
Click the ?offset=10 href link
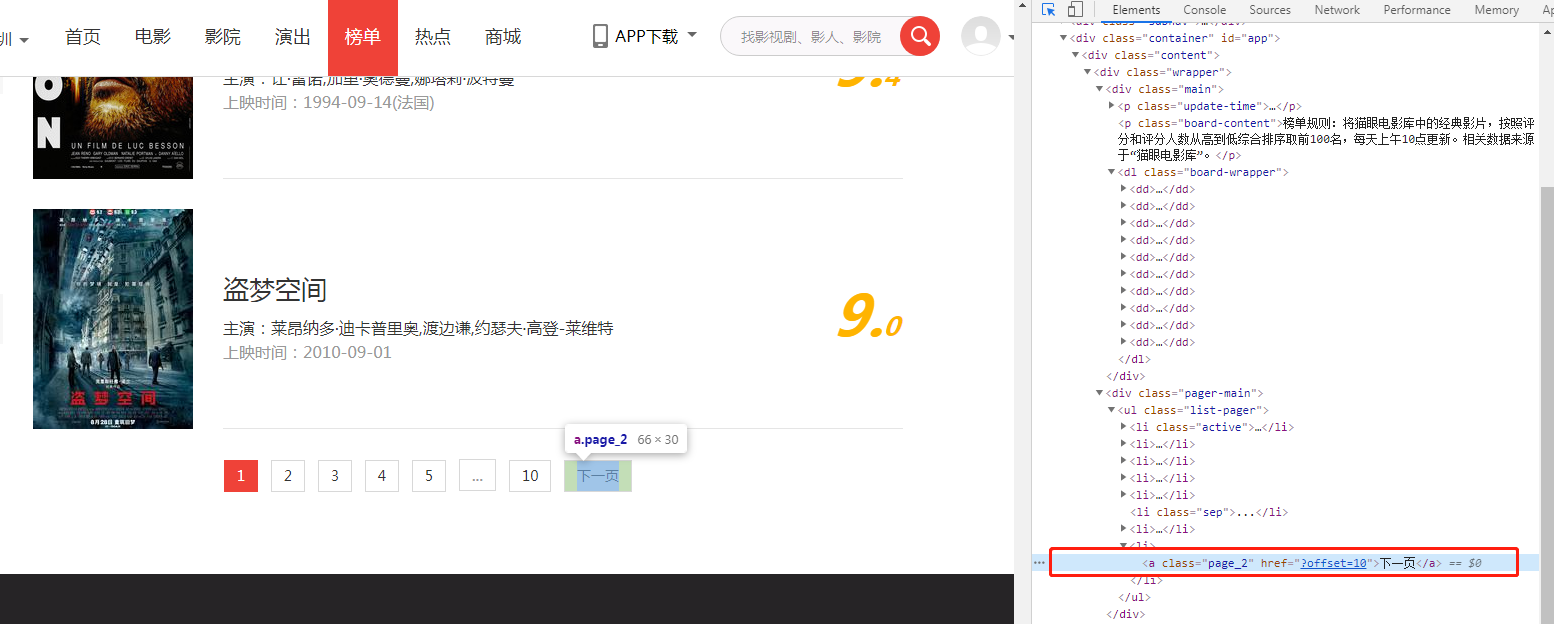click(x=1334, y=562)
